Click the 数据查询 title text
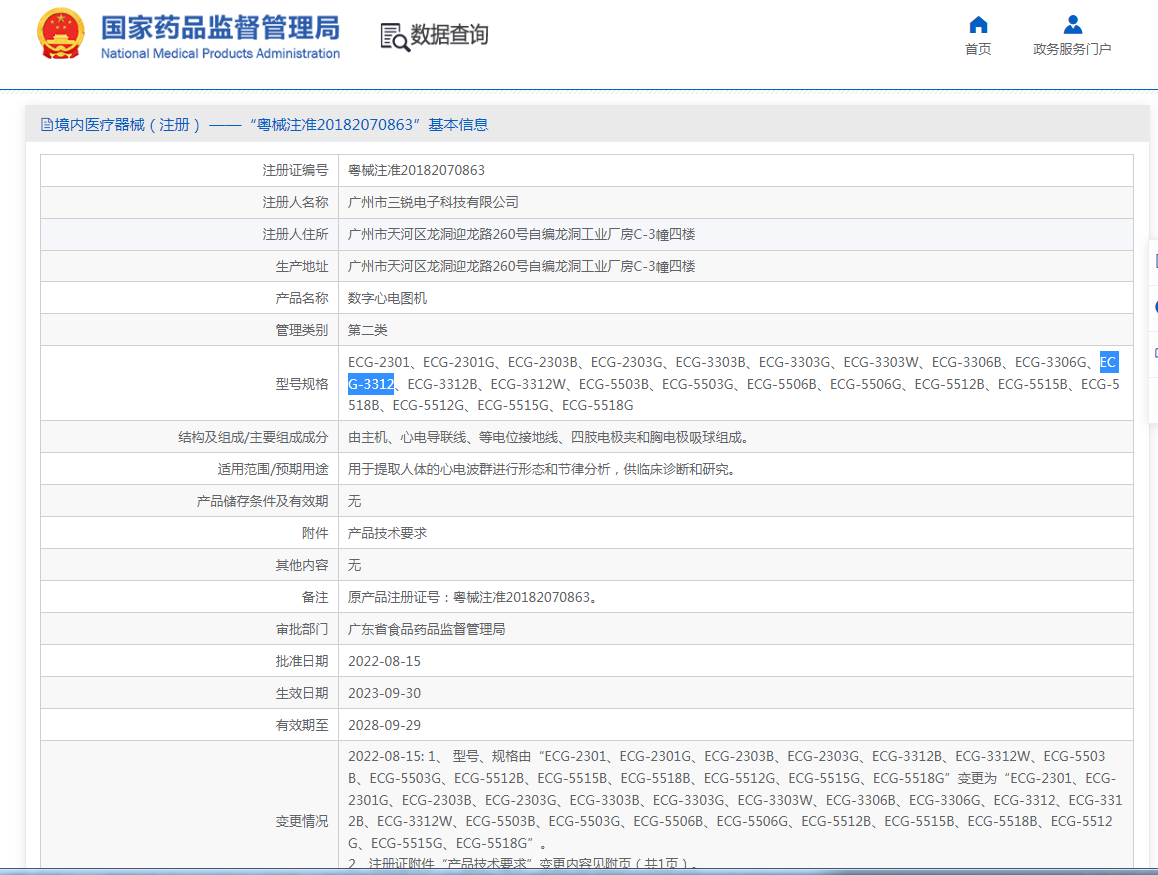The image size is (1158, 875). tap(449, 35)
